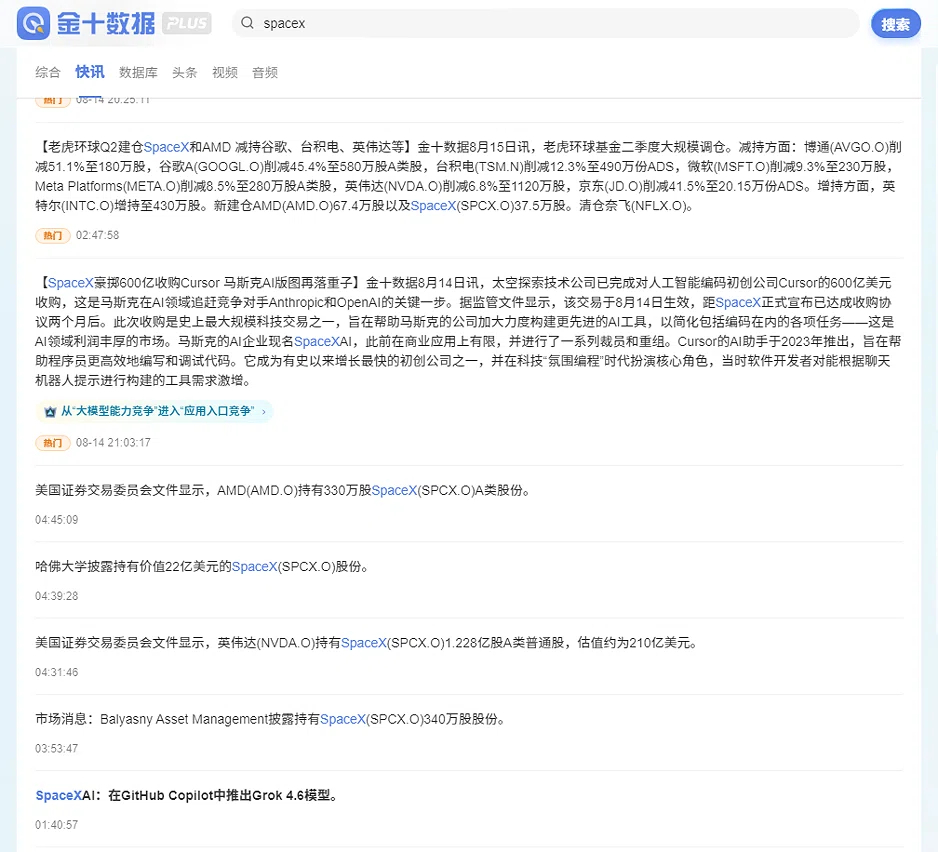
Task: Click the SpaceX link after 距 in the Cursor article
Action: pyautogui.click(x=738, y=303)
